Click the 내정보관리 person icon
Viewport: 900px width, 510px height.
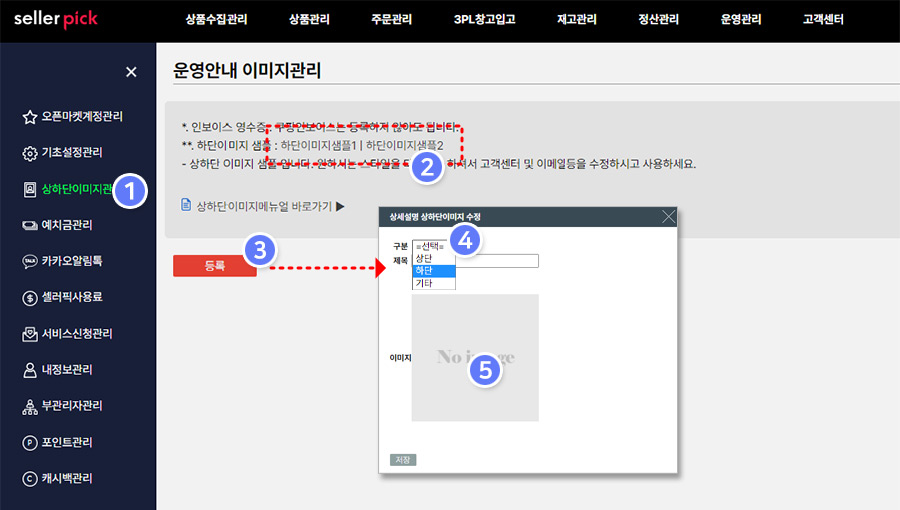[x=30, y=370]
